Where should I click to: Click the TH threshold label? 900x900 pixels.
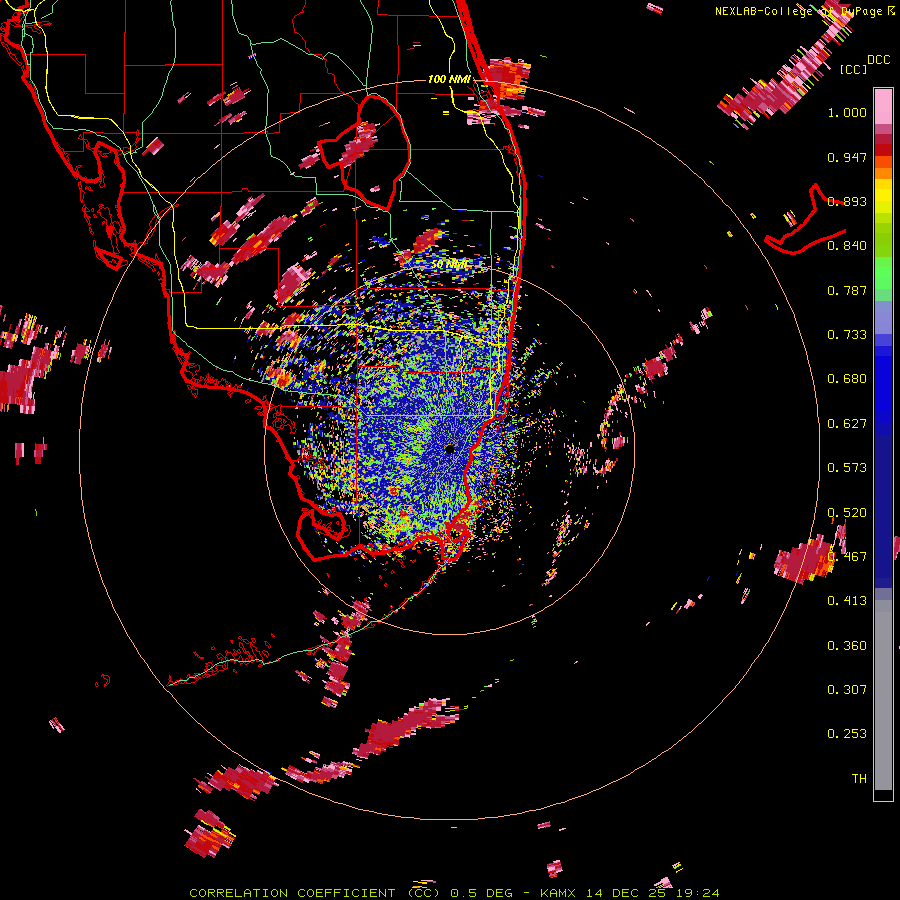[x=859, y=779]
